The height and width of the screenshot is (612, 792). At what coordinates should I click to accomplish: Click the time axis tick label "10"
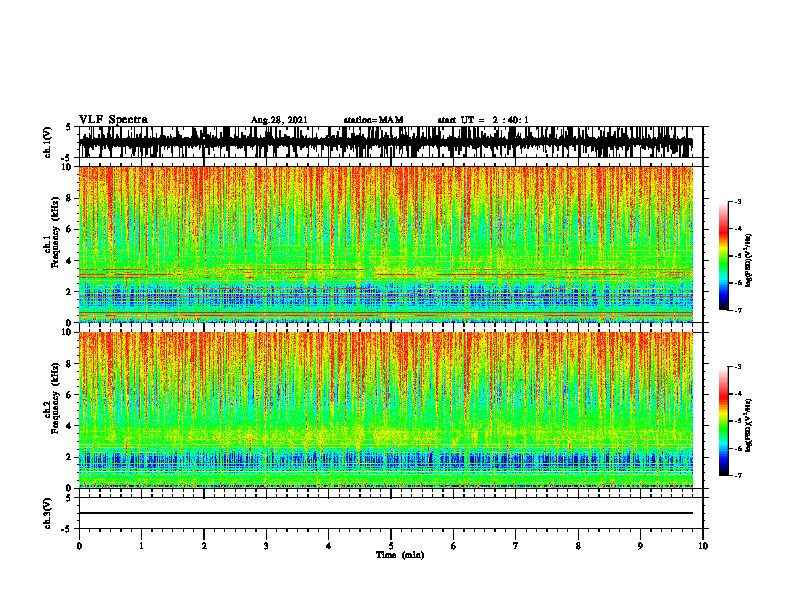click(x=703, y=546)
